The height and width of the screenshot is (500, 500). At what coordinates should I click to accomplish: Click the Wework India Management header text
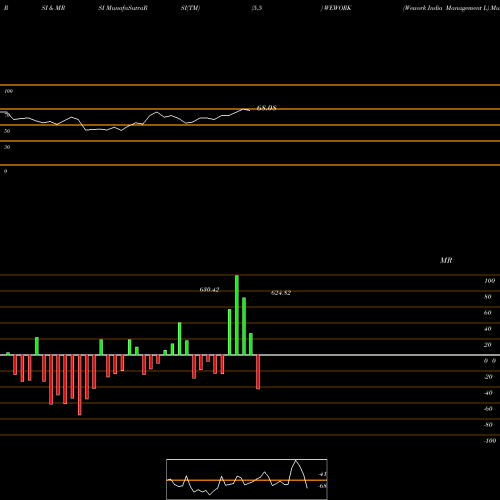(445, 8)
